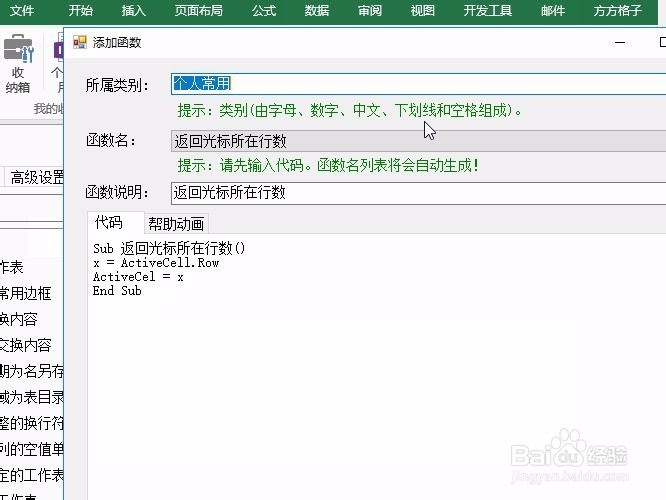The width and height of the screenshot is (666, 500).
Task: Switch to the 帮助动画 tab
Action: 176,223
